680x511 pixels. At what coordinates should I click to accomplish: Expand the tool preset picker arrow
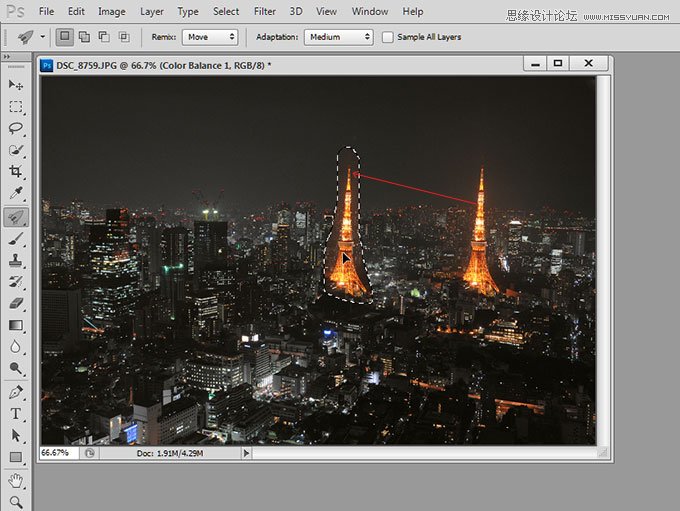(42, 37)
